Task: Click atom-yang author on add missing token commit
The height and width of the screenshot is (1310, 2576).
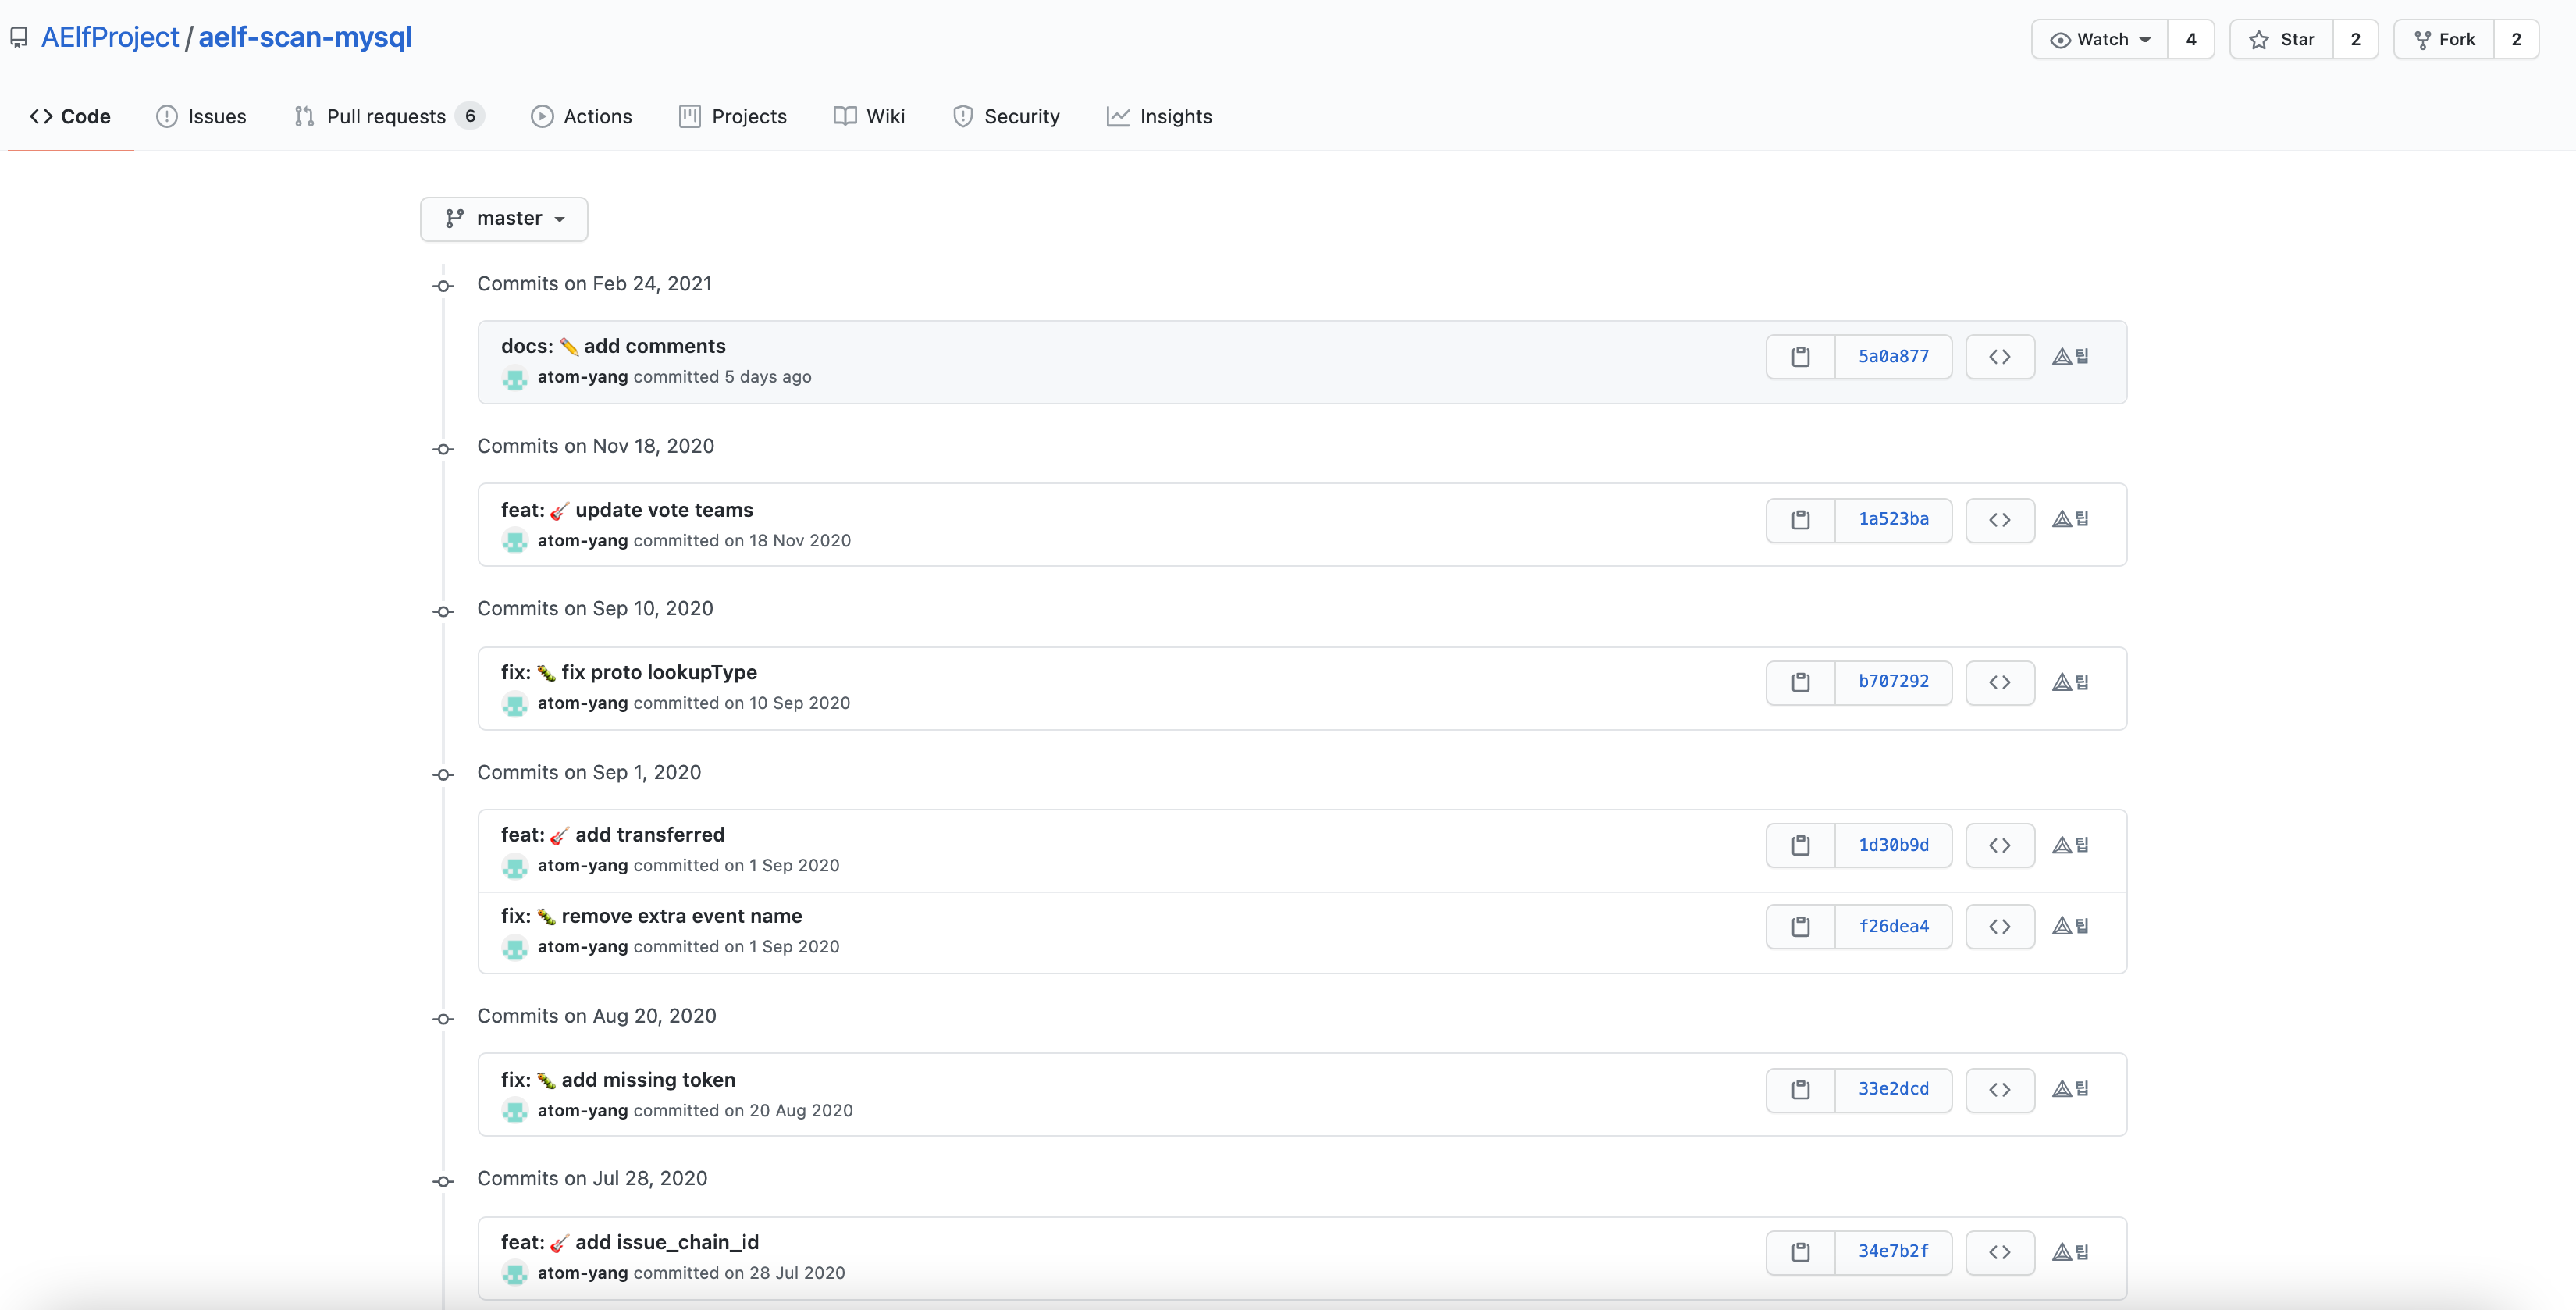Action: pyautogui.click(x=583, y=1111)
